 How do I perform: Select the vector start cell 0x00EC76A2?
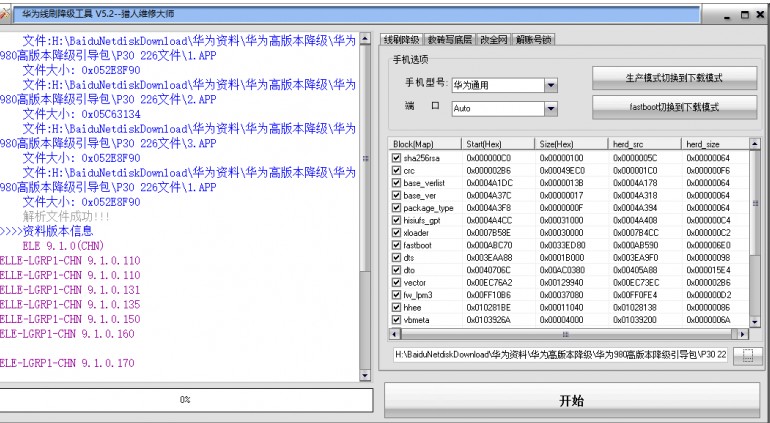point(488,282)
